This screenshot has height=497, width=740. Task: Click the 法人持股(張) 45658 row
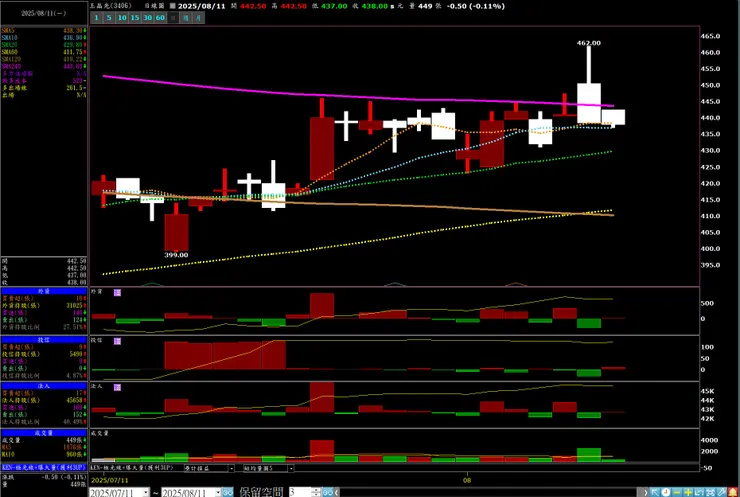[x=44, y=400]
